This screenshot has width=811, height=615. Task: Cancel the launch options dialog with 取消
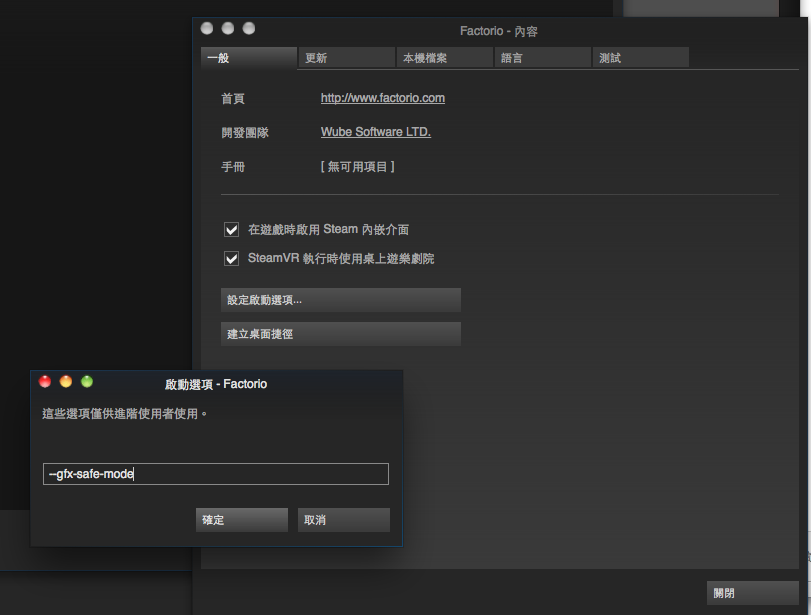343,520
